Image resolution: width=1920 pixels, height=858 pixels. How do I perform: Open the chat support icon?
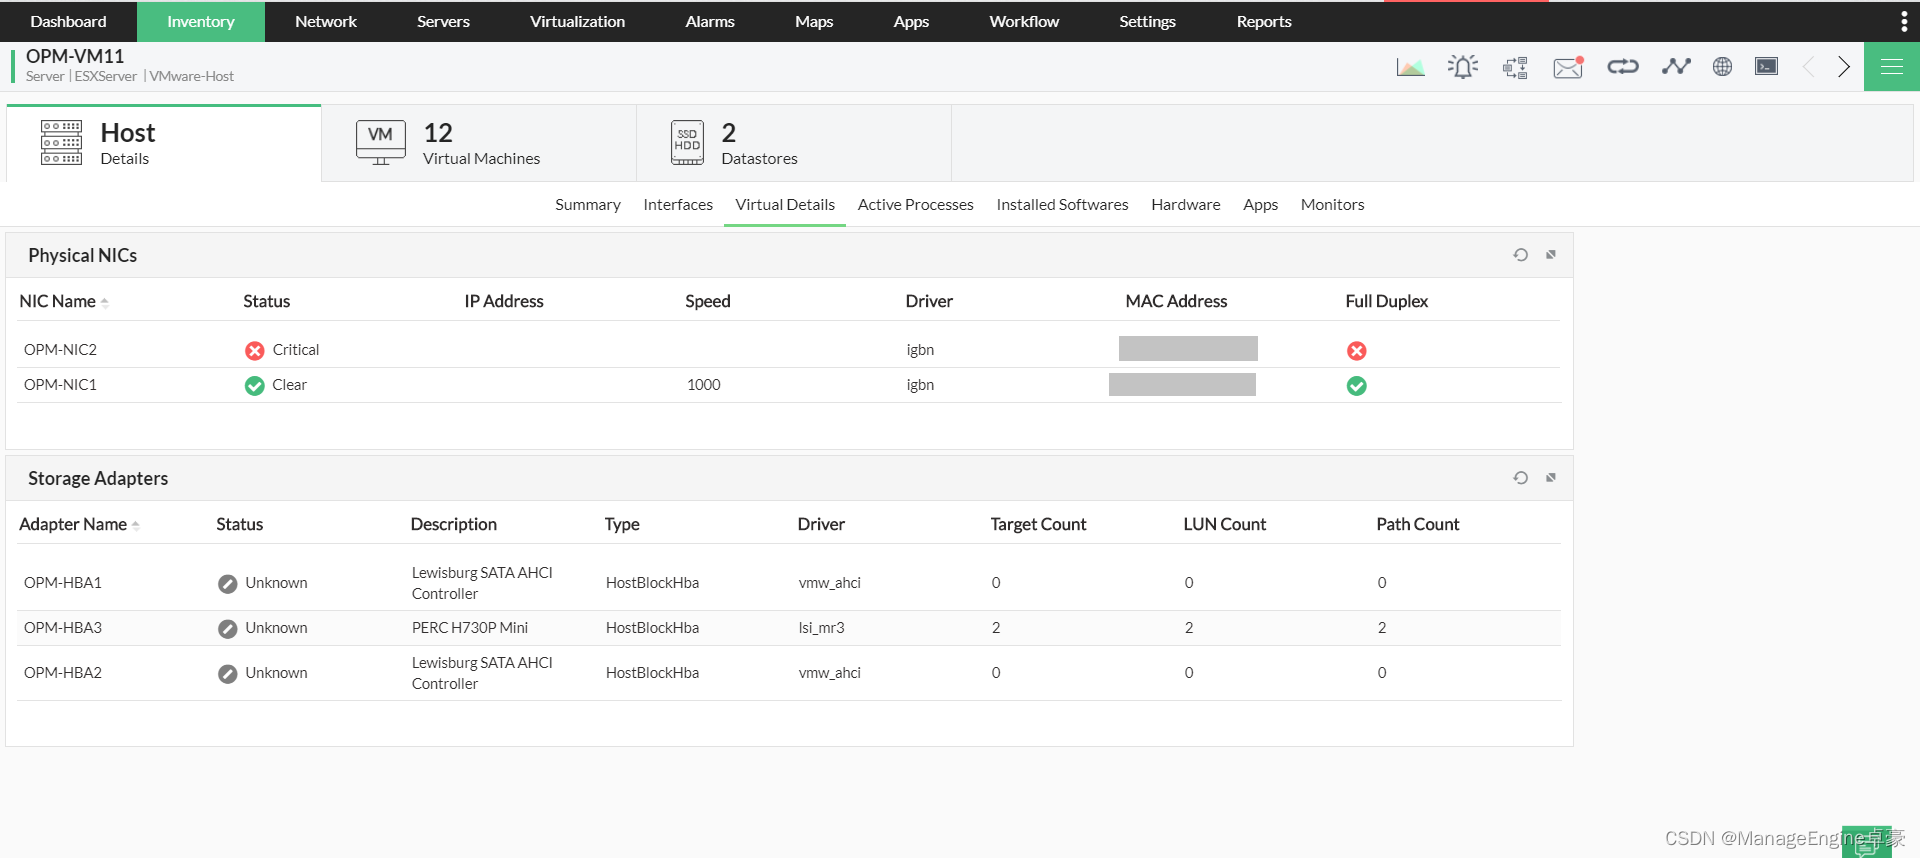1866,843
